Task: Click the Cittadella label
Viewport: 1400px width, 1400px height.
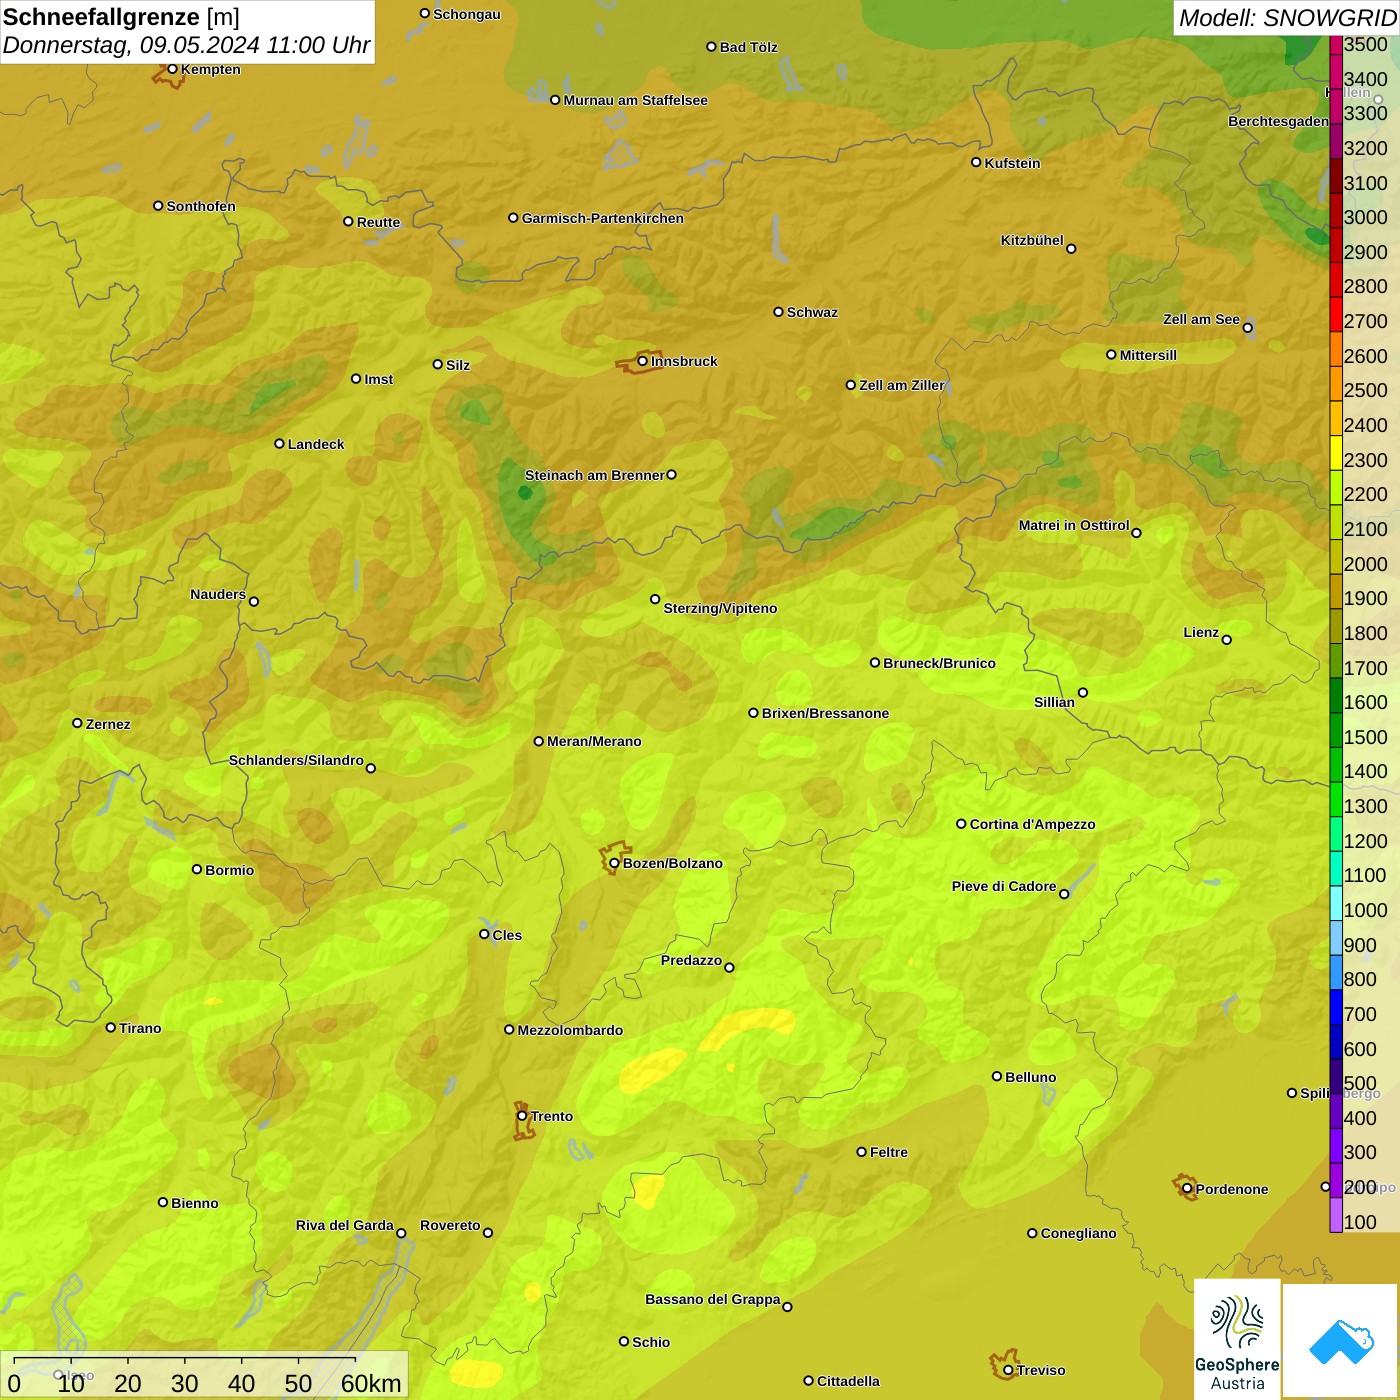Action: pos(848,1381)
